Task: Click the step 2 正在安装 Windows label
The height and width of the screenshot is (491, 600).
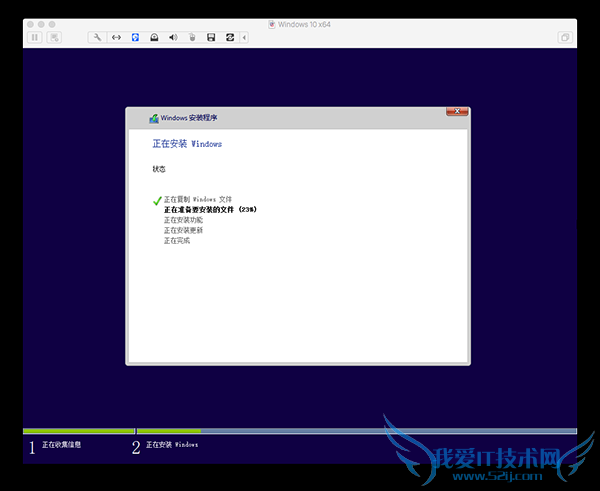Action: (172, 444)
